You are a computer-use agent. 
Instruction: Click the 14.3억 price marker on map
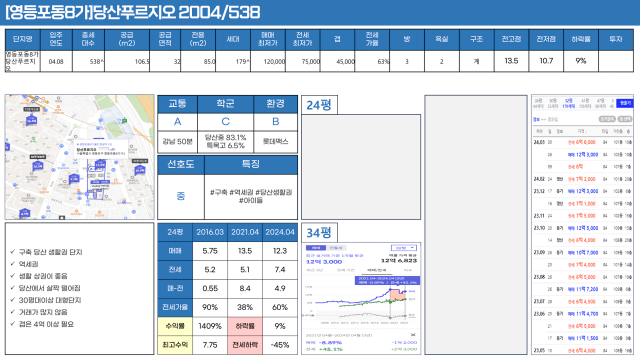point(38,166)
